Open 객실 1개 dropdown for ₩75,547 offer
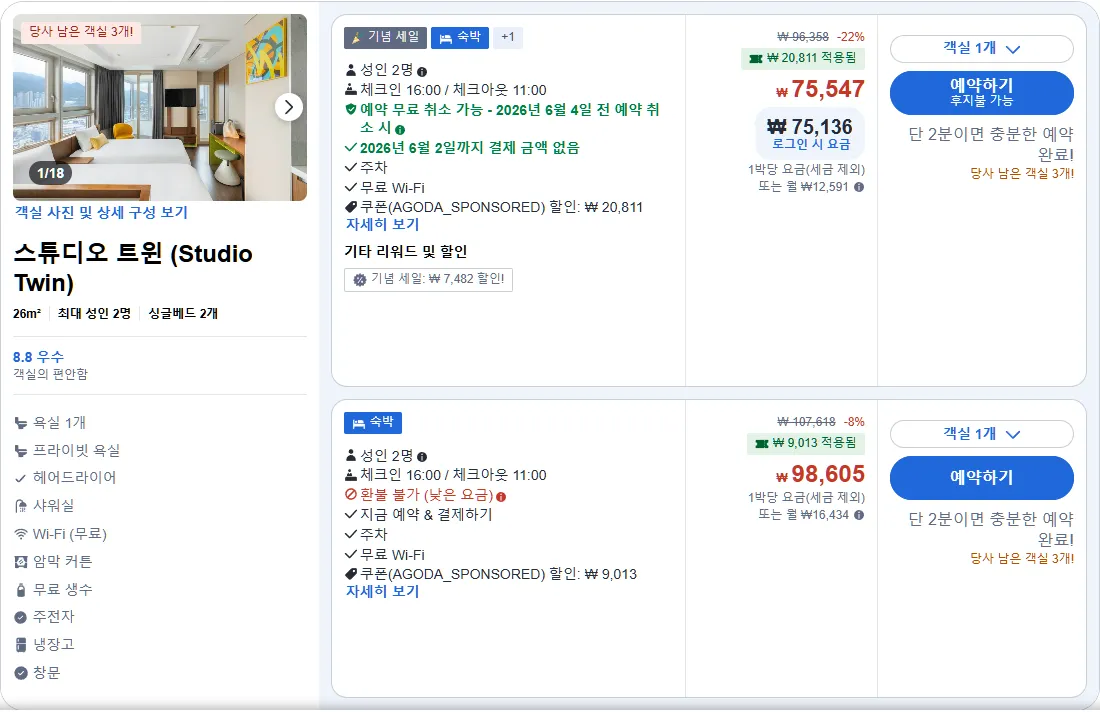 pos(981,48)
